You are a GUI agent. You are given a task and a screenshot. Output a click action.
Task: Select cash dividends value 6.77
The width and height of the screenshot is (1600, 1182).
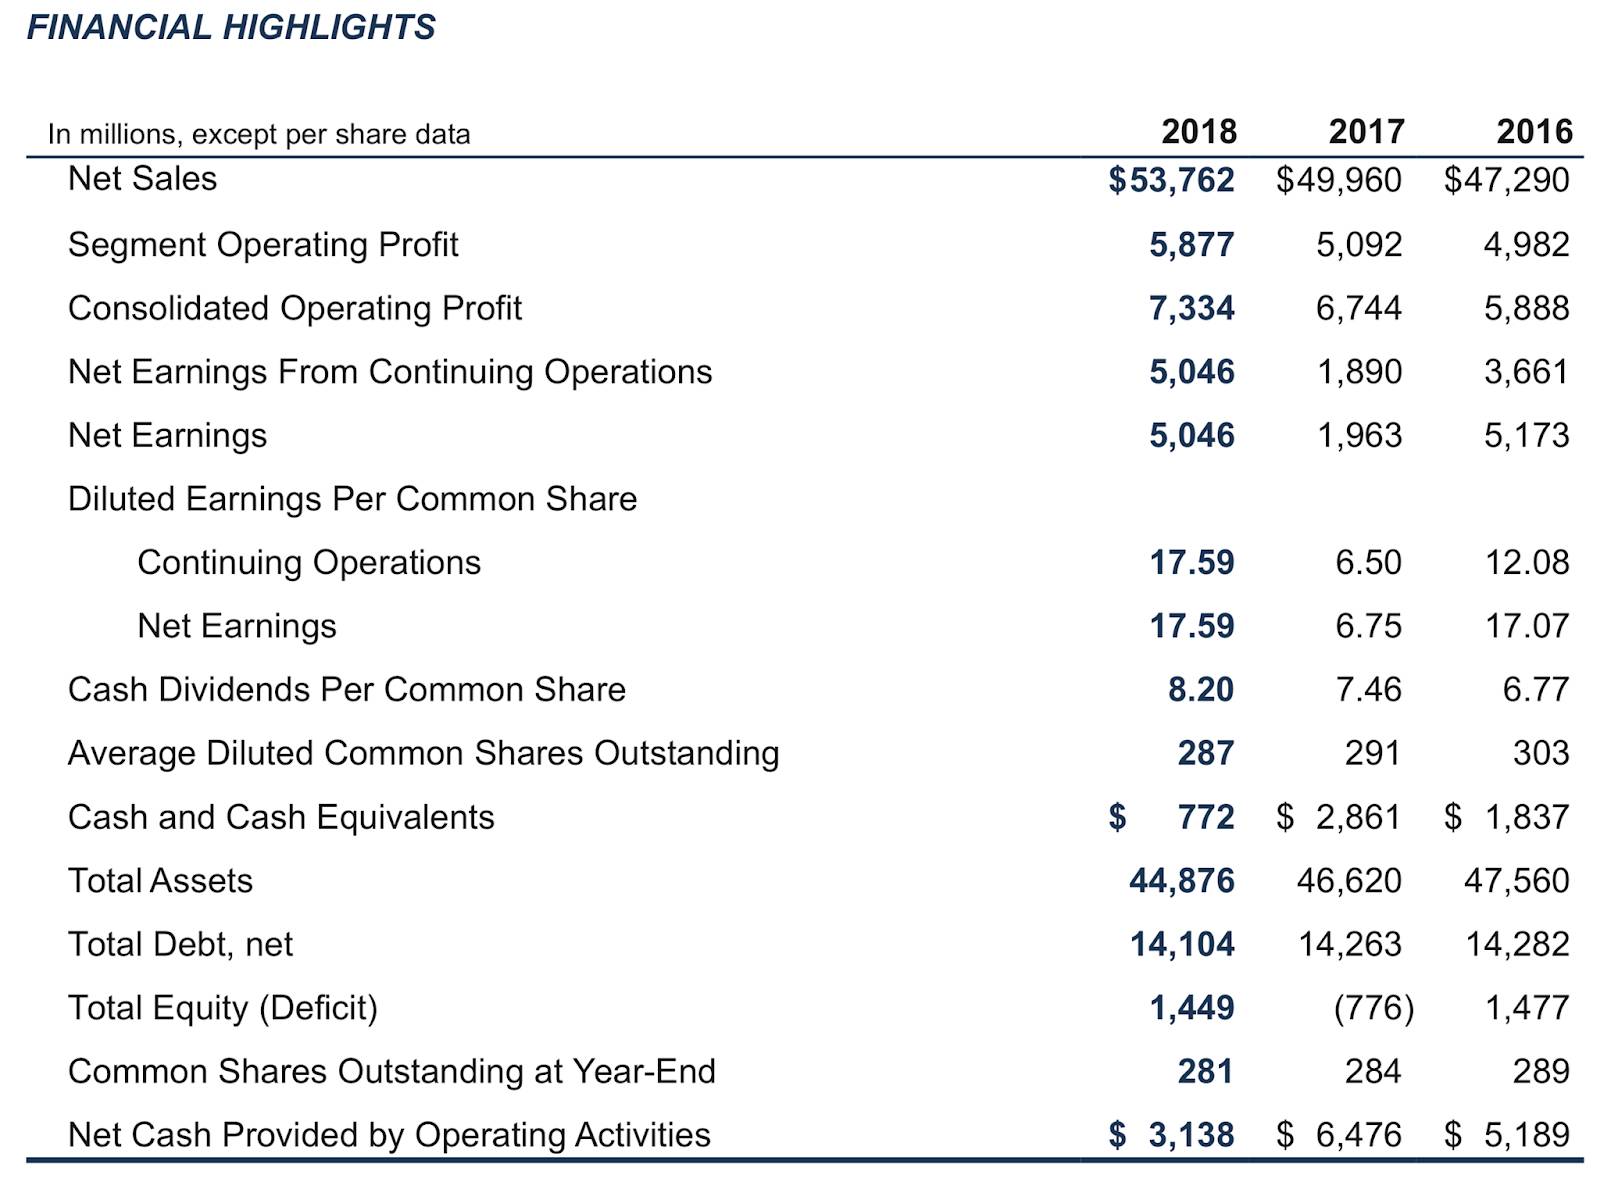coord(1536,690)
